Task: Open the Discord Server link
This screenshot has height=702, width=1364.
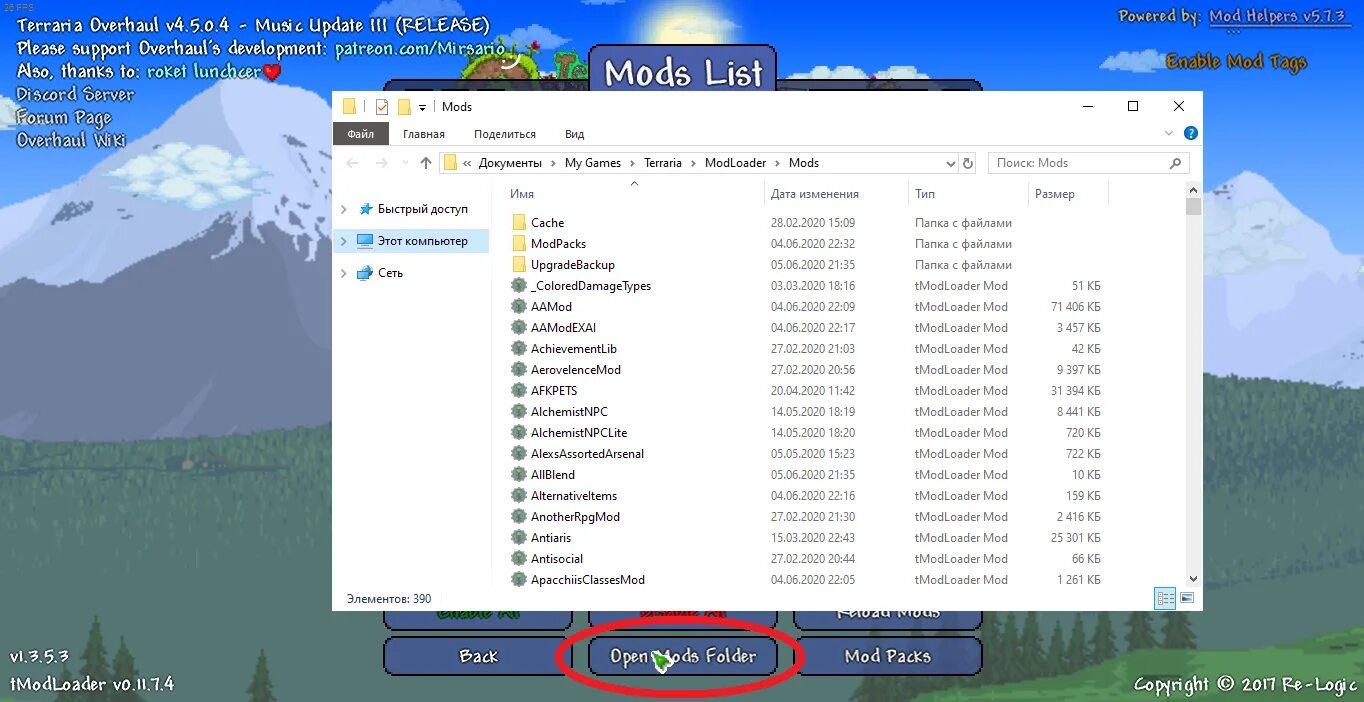Action: pos(75,94)
